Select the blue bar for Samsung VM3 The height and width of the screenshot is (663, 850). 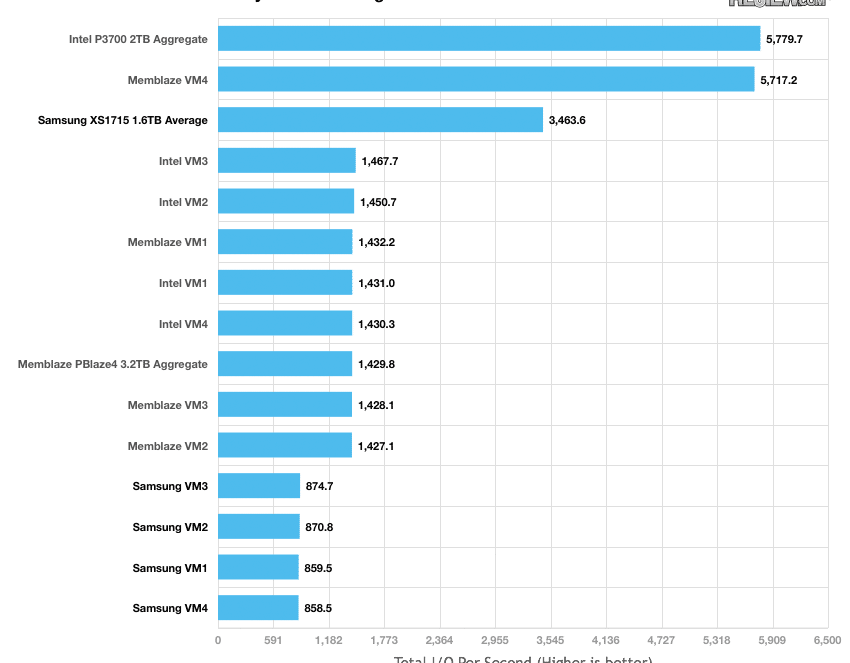(x=259, y=486)
